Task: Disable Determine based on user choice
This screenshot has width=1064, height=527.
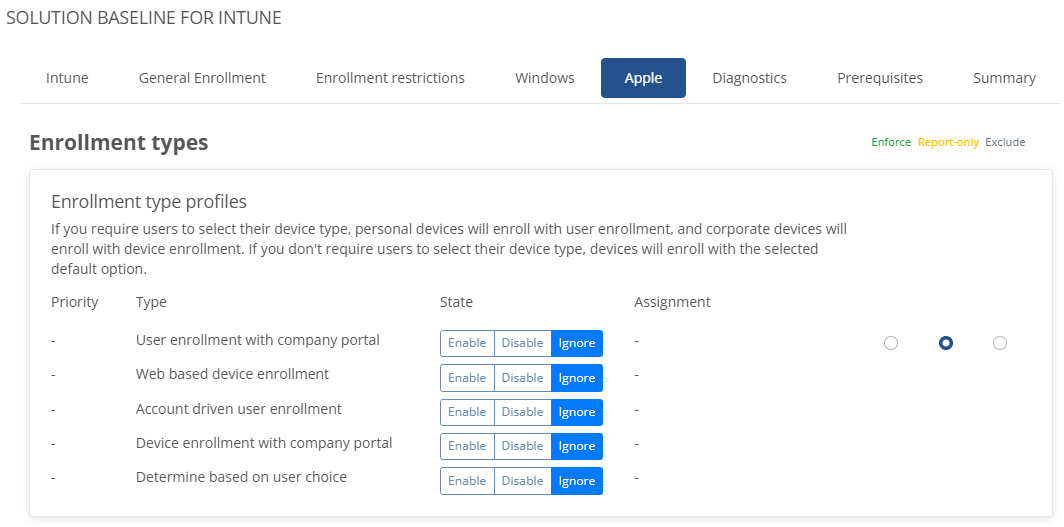Action: click(x=522, y=481)
